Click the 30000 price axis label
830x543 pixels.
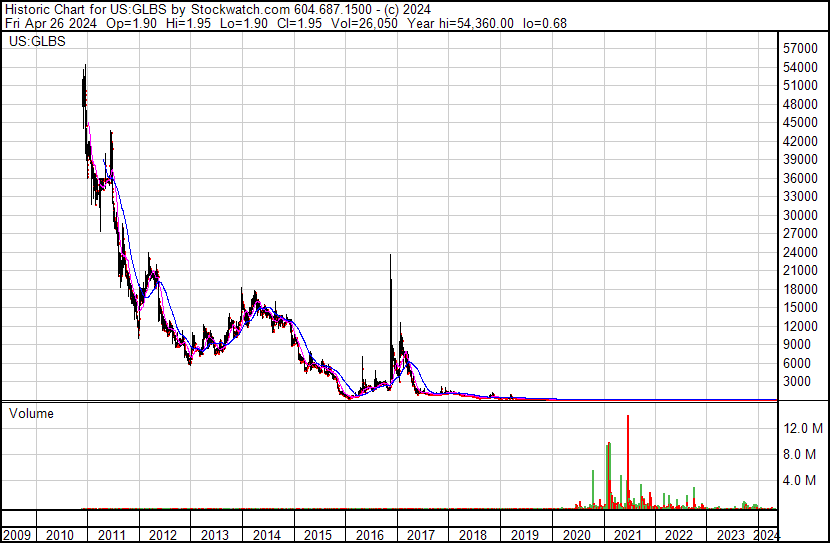coord(803,215)
